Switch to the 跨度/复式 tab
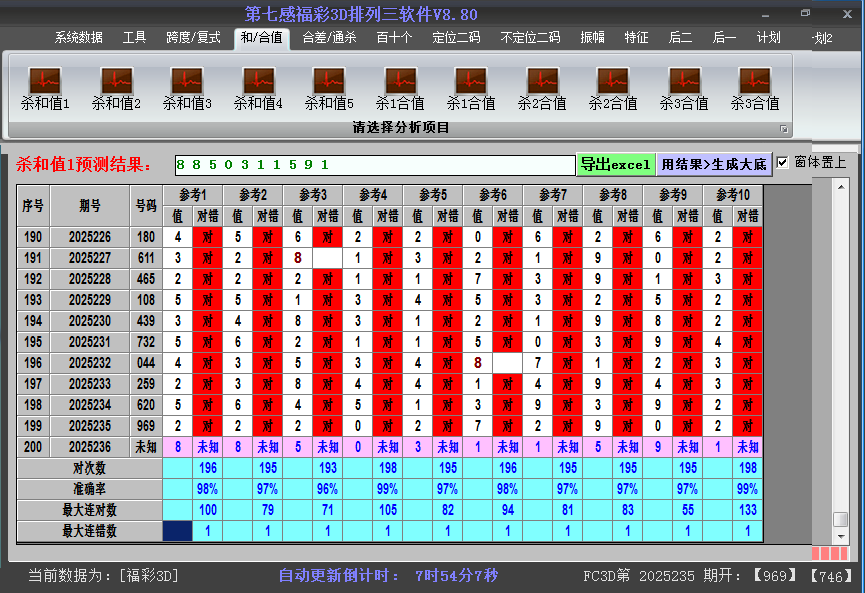 point(193,38)
